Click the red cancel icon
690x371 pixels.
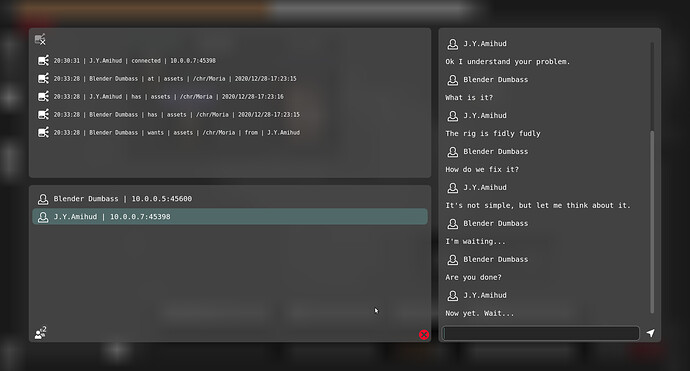click(x=424, y=335)
